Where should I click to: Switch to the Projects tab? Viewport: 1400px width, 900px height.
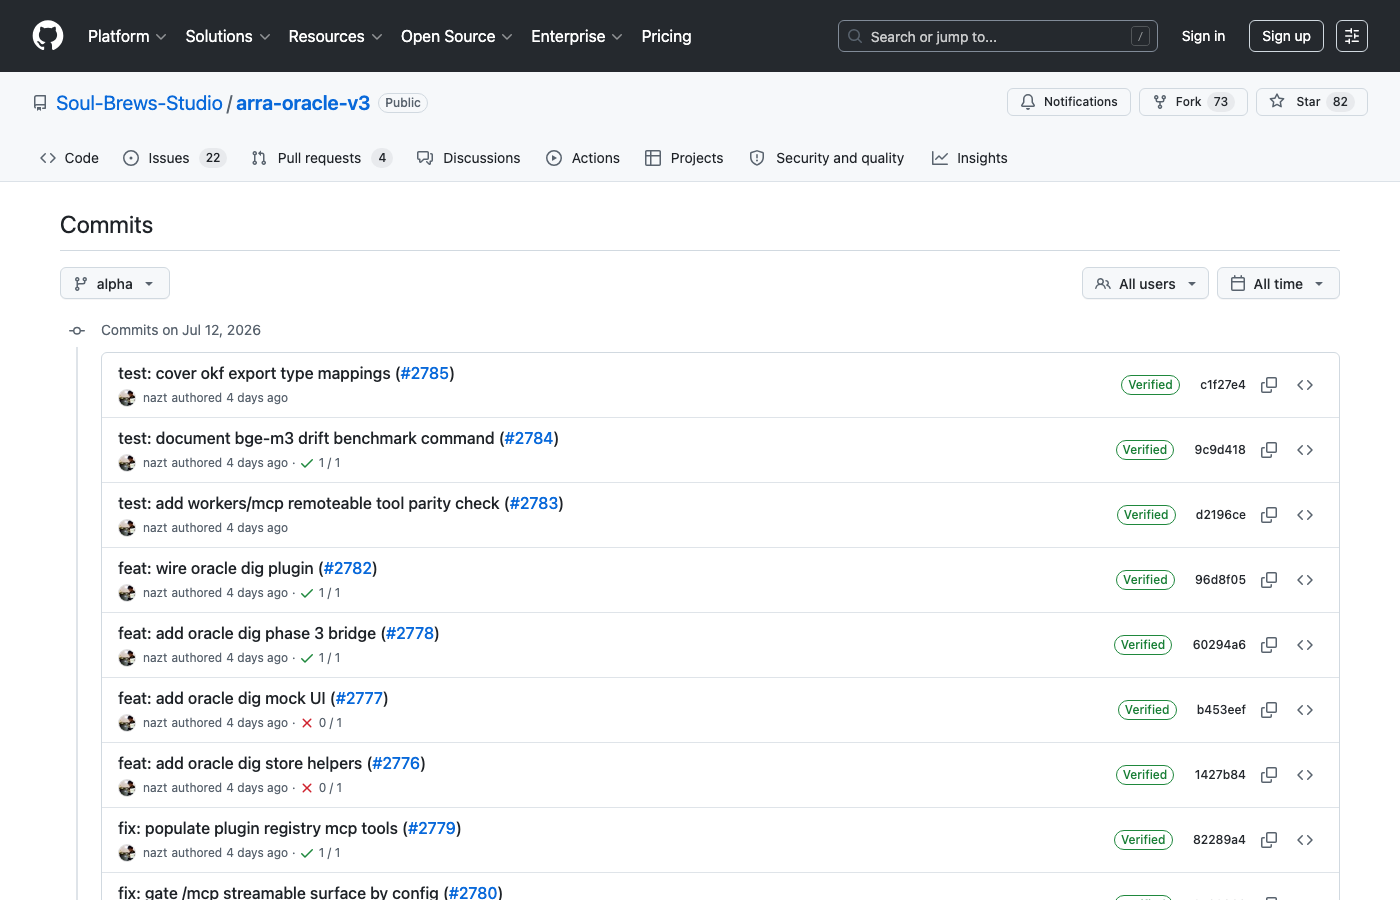[x=684, y=158]
